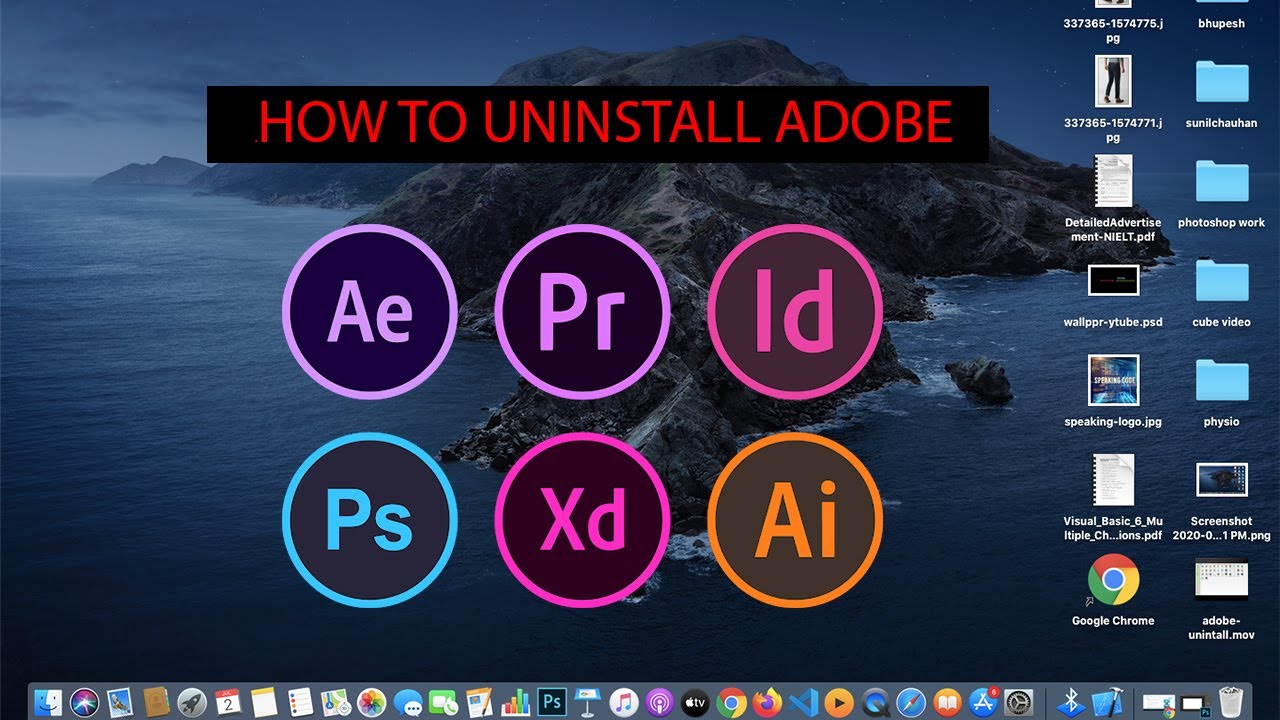Screen dimensions: 1280x720
Task: Launch Xcode from the Dock
Action: (1107, 702)
